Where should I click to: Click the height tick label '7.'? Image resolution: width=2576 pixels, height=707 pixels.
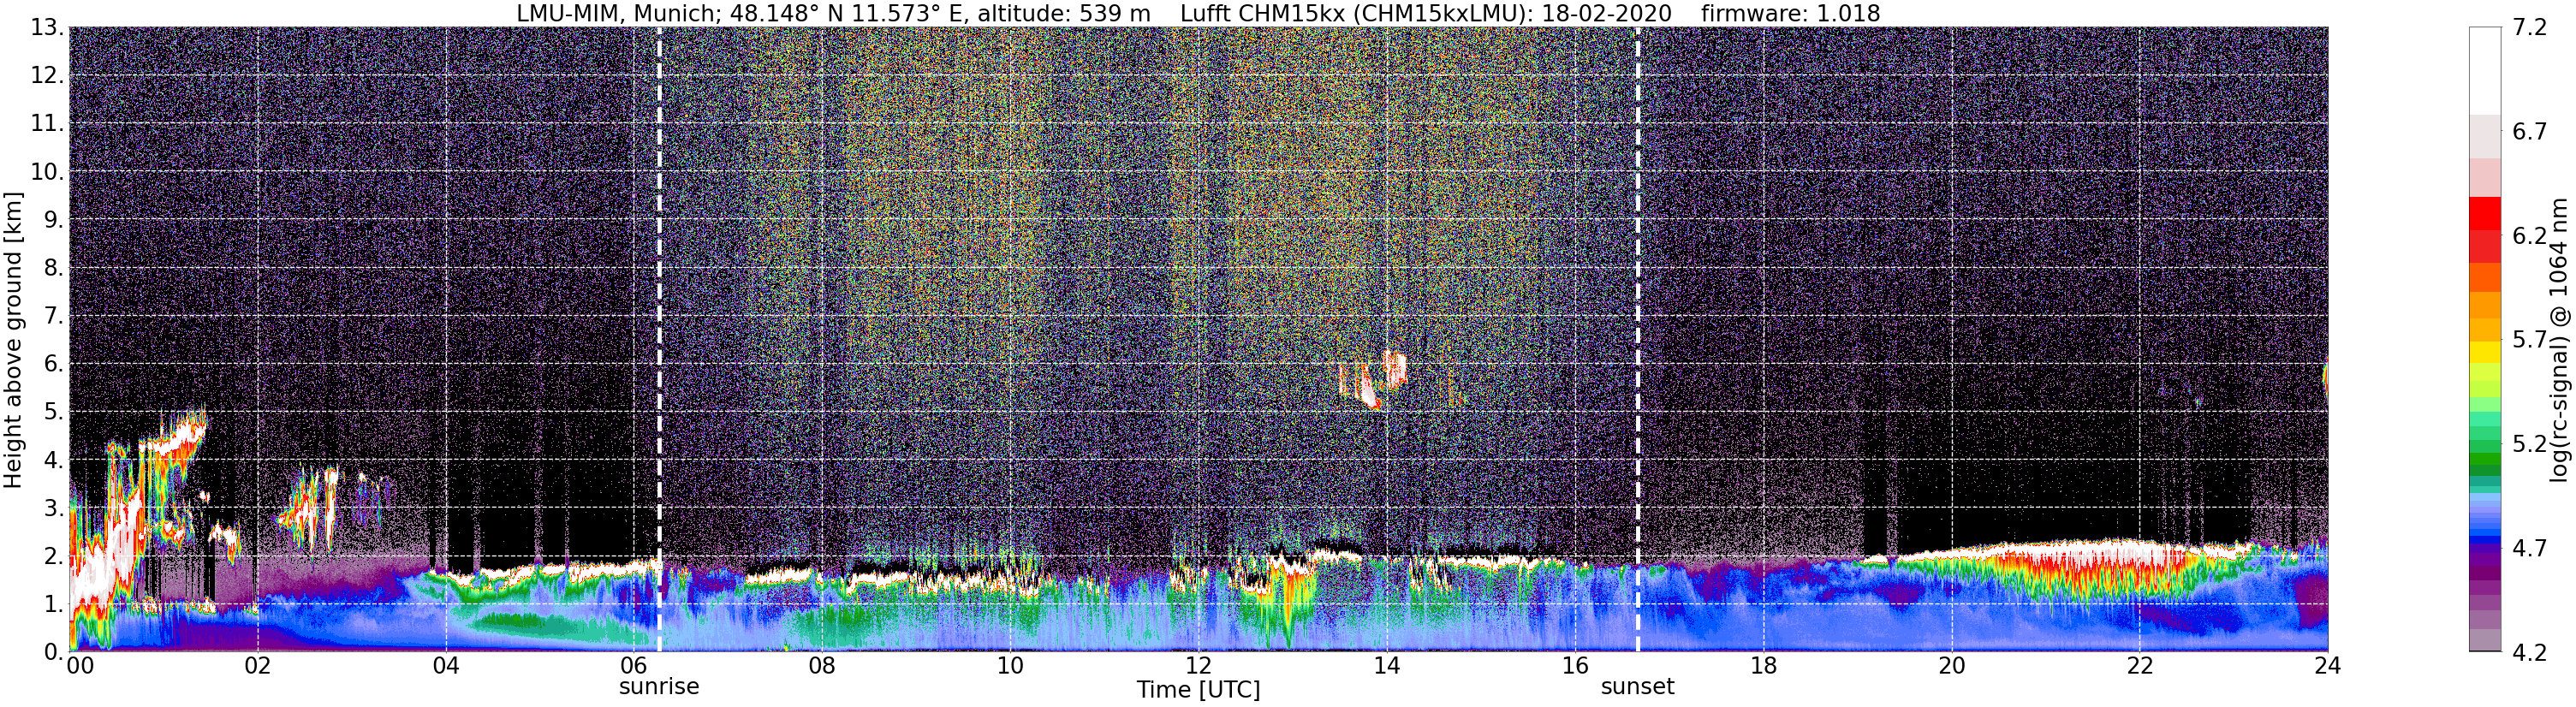pos(53,316)
